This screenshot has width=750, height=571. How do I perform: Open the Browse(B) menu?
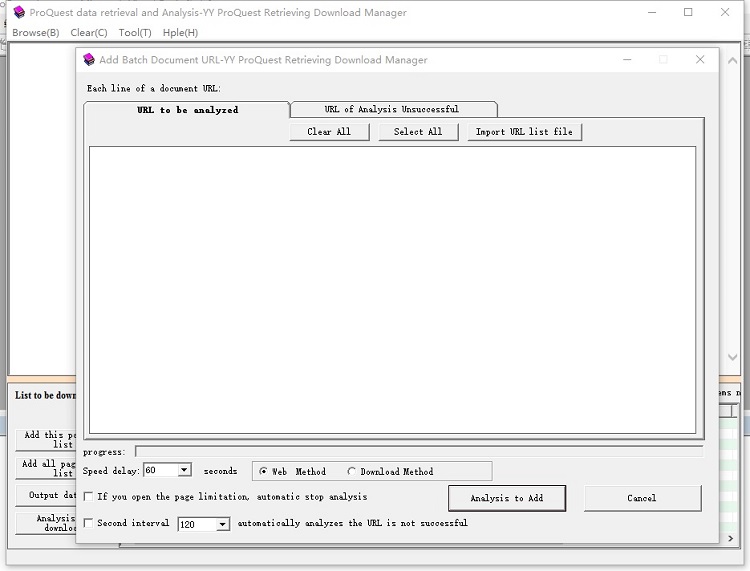pos(36,33)
